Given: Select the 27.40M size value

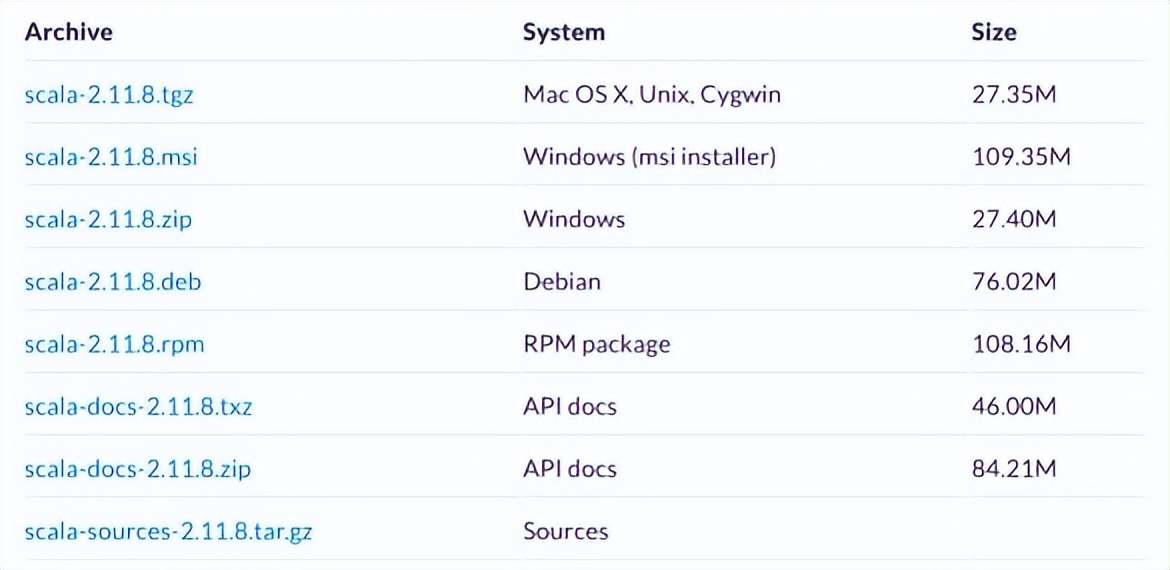Looking at the screenshot, I should click(1015, 220).
